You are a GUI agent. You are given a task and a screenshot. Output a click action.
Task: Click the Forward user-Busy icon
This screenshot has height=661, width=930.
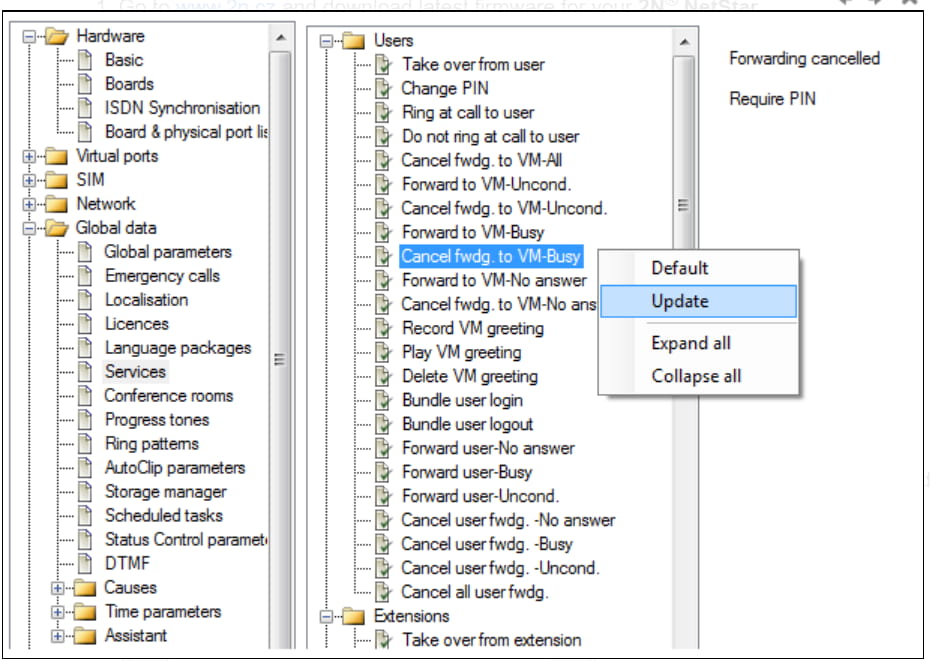(x=384, y=472)
